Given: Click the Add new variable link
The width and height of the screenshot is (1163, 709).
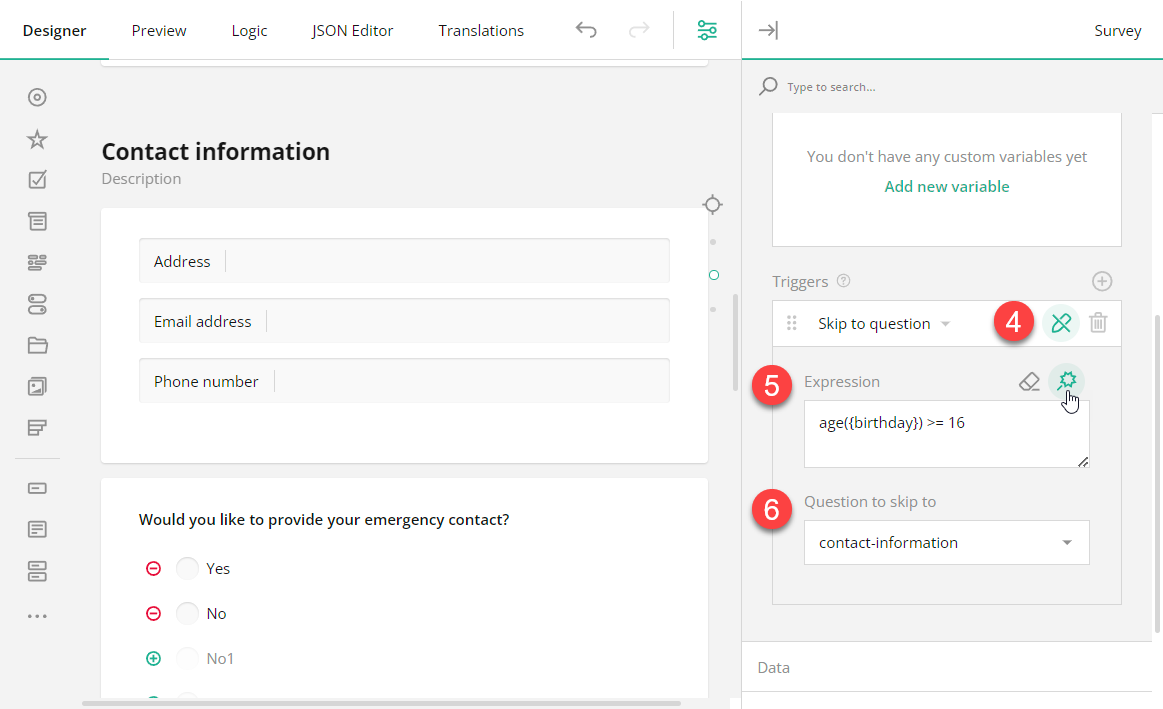Looking at the screenshot, I should [946, 186].
